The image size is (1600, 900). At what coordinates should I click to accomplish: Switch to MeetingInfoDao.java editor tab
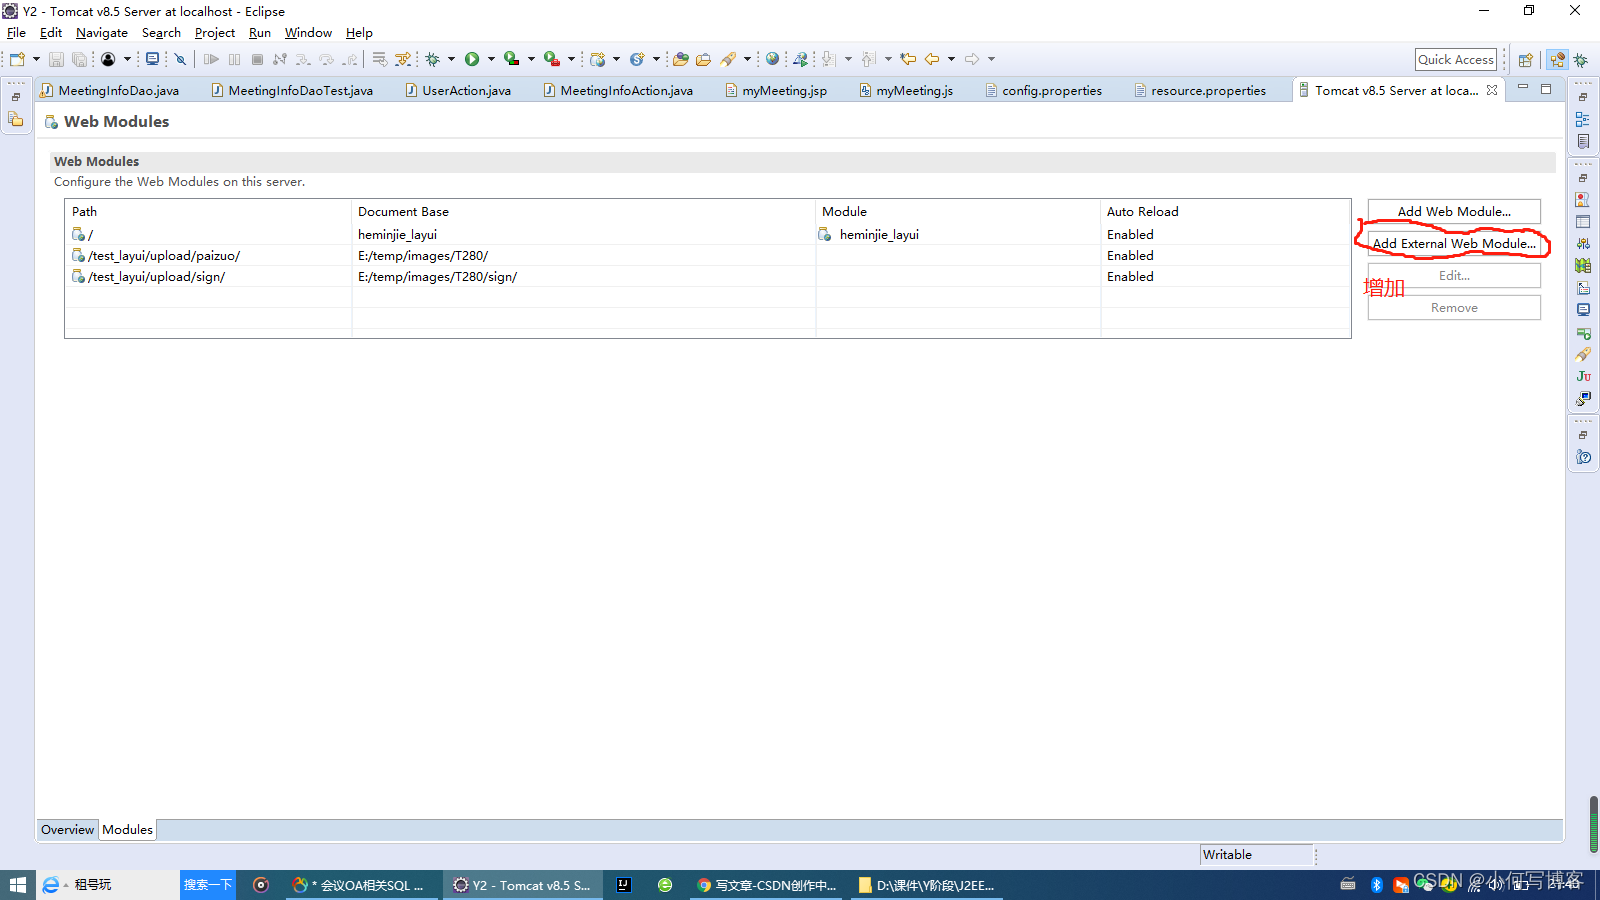110,90
